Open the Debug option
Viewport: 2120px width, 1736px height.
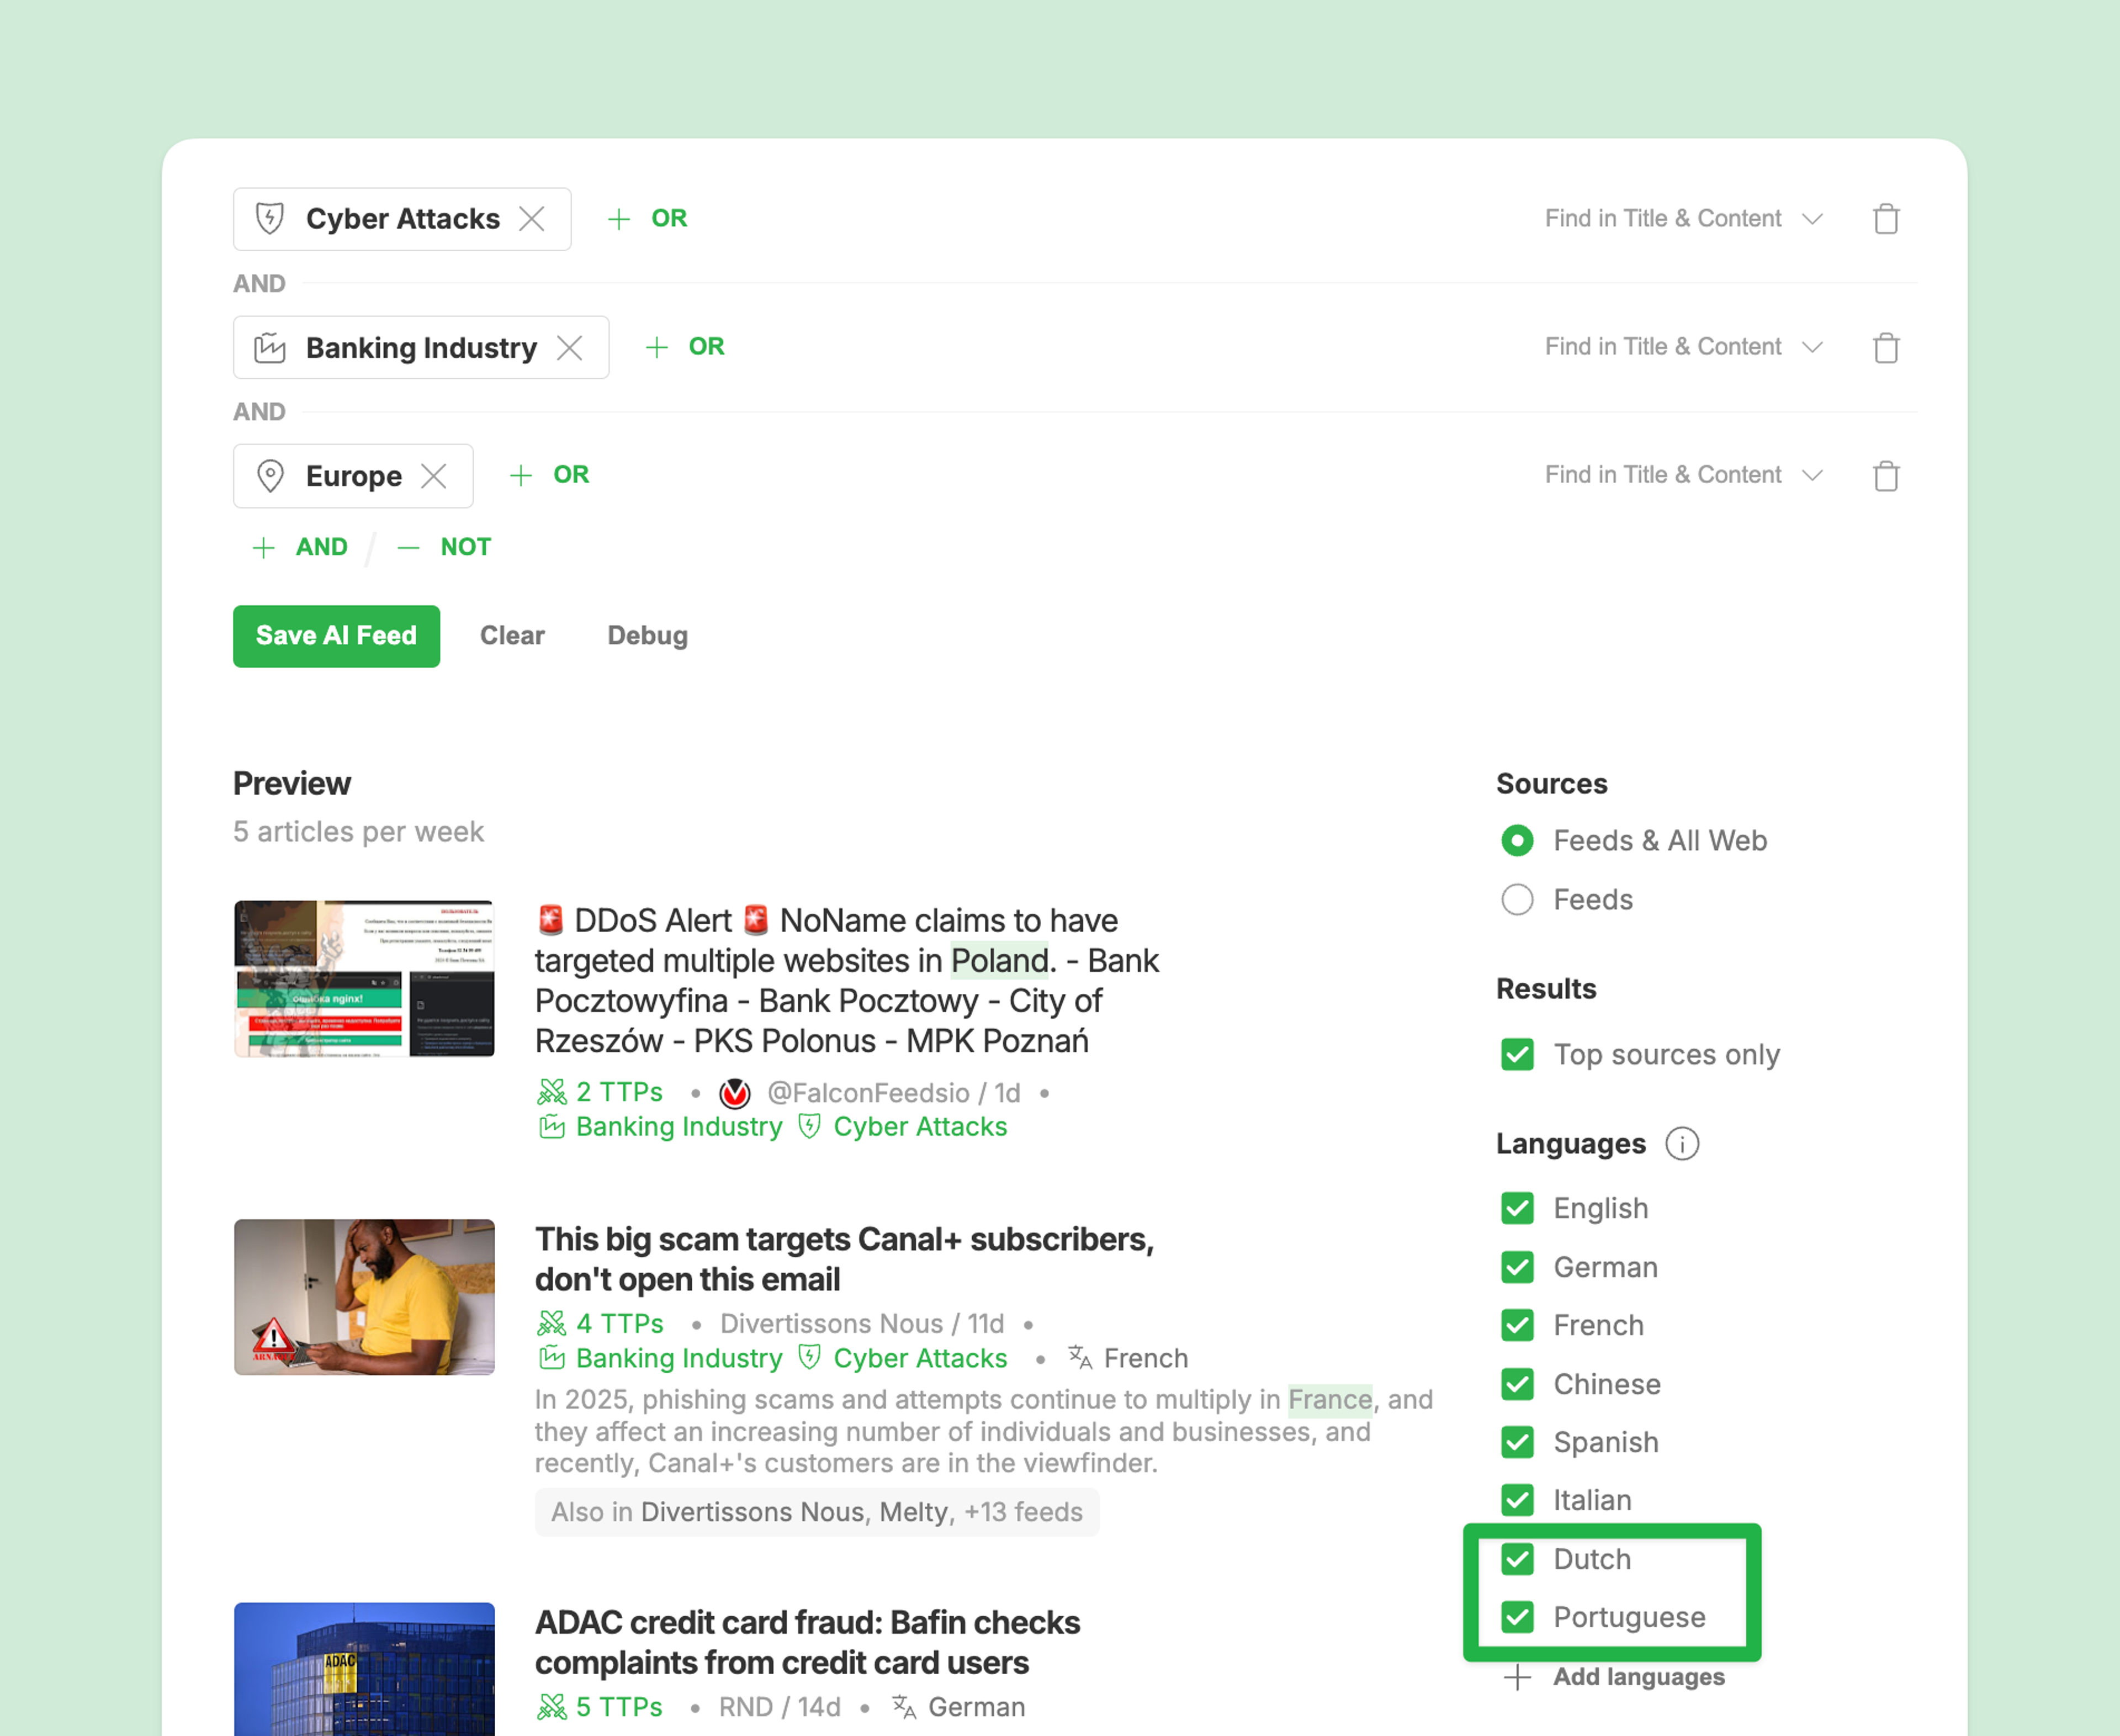point(648,636)
